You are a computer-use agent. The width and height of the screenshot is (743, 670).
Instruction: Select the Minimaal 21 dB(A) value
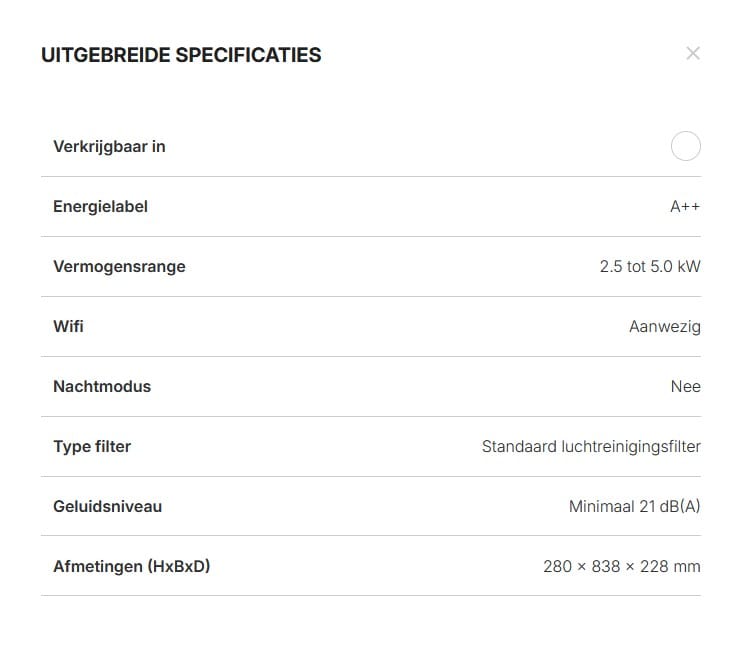pos(634,506)
